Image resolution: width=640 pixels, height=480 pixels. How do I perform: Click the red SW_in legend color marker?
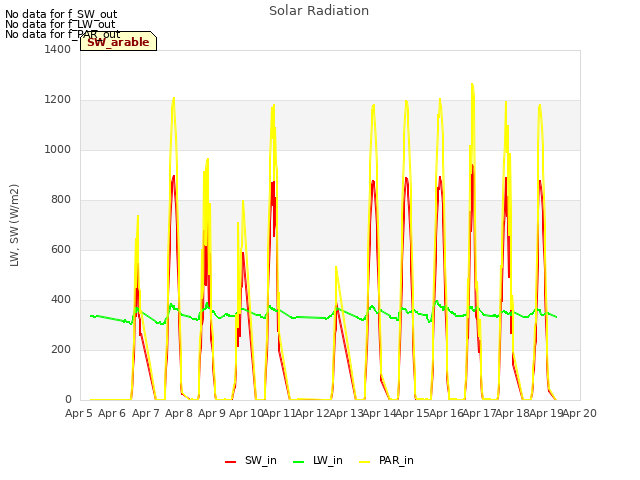[x=231, y=462]
